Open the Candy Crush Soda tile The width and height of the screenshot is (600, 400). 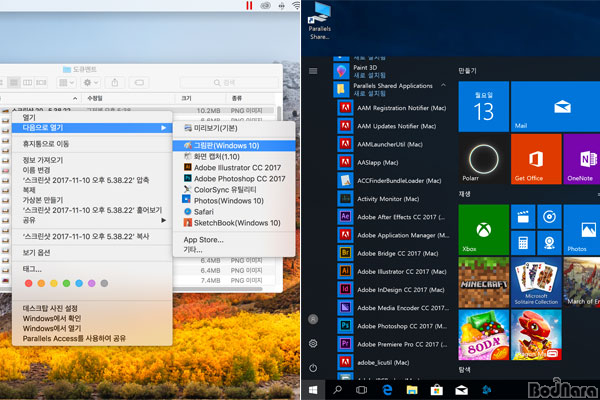pyautogui.click(x=484, y=335)
